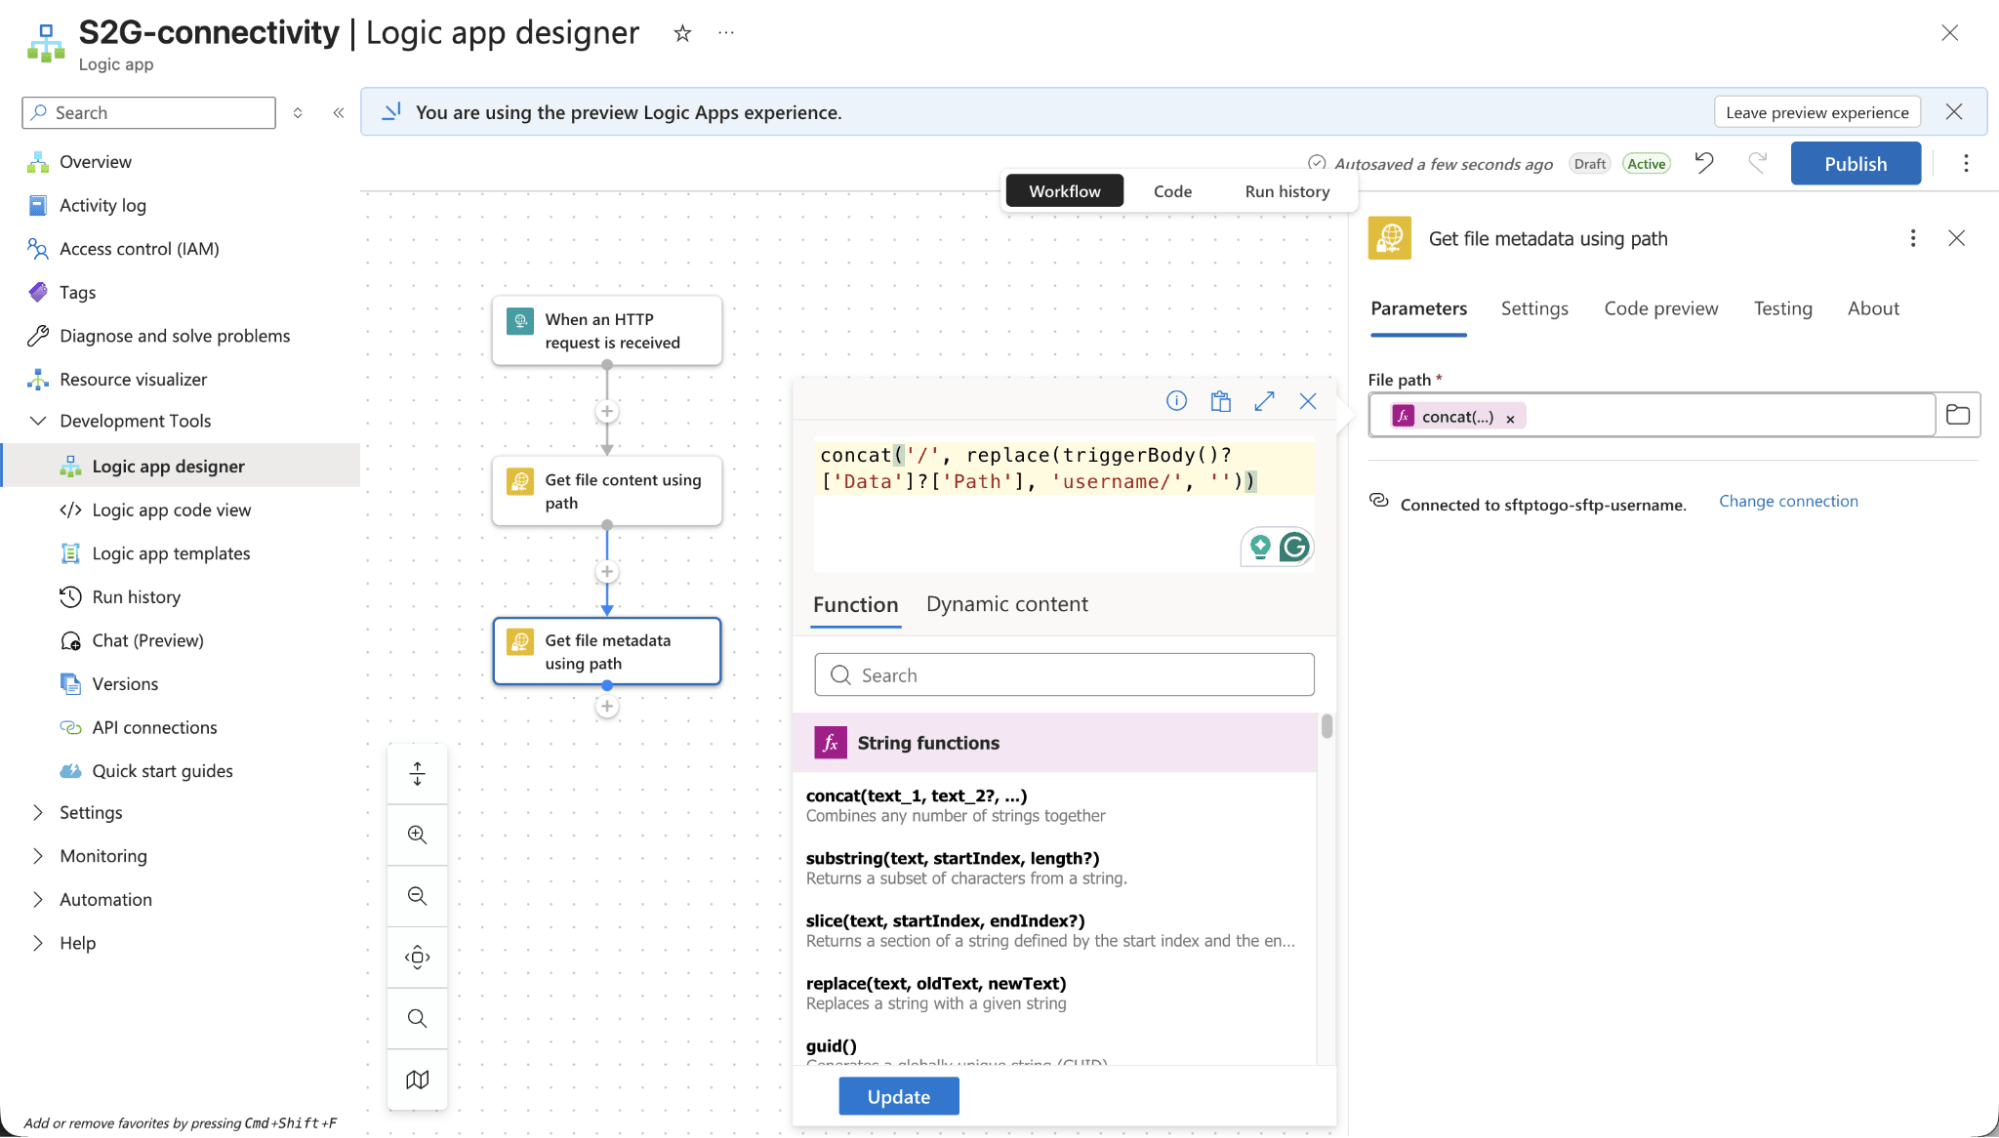Viewport: 1999px width, 1138px height.
Task: Open the kebab menu next to Publish
Action: click(1966, 163)
